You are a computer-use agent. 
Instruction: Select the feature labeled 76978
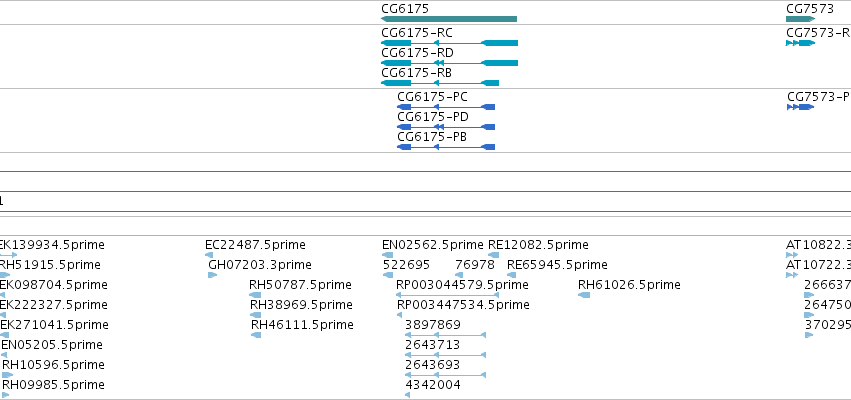(475, 265)
